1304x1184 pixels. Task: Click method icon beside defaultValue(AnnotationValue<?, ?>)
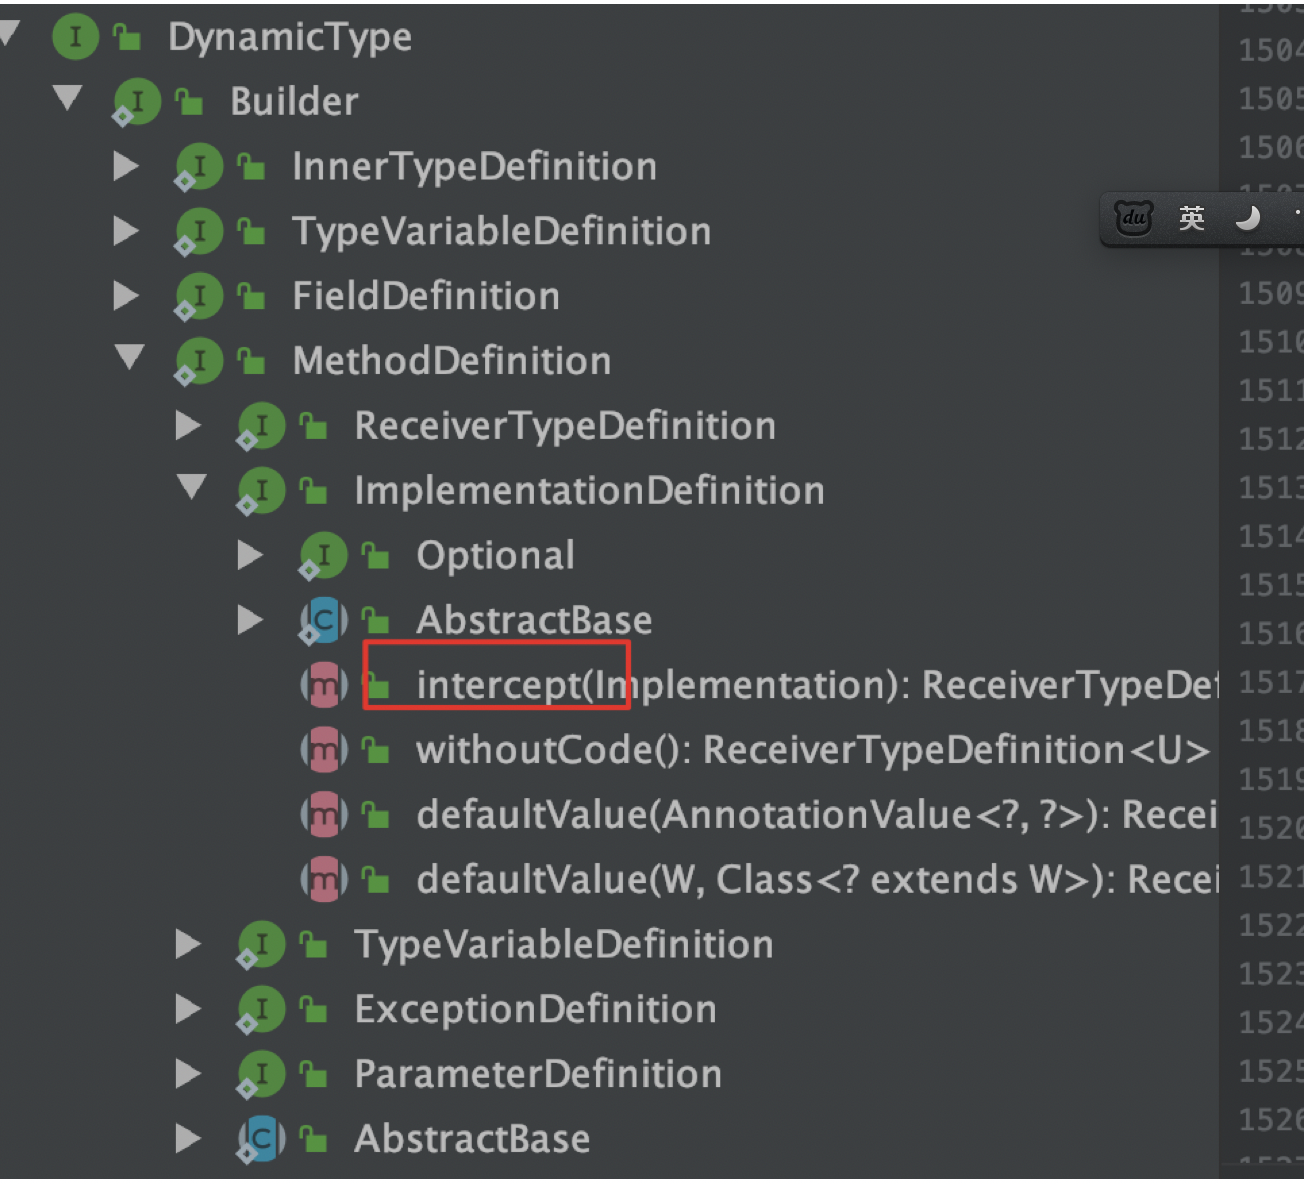click(324, 816)
